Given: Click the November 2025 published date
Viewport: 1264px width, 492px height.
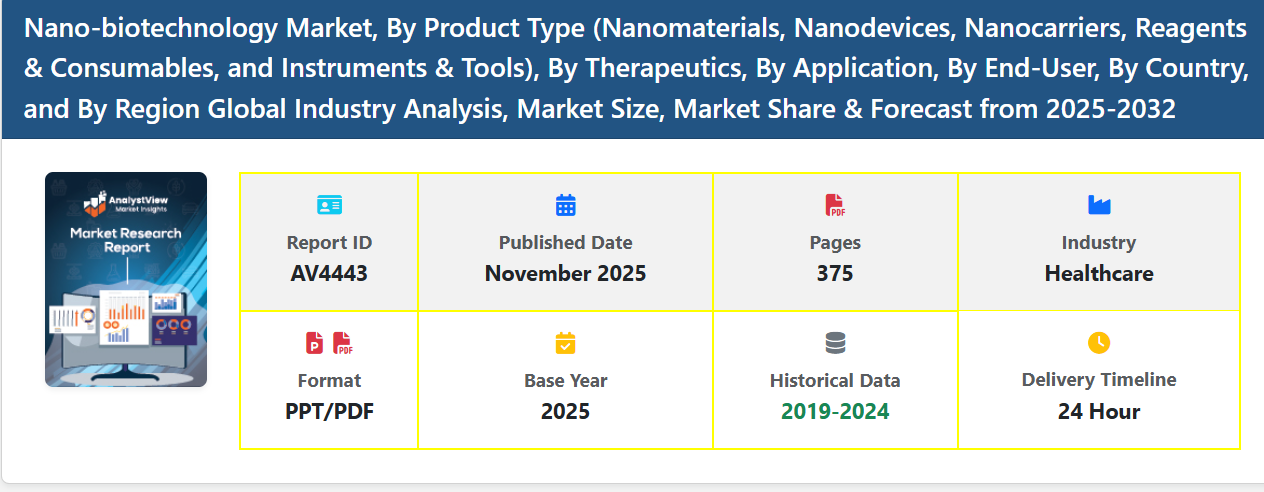Looking at the screenshot, I should 566,274.
